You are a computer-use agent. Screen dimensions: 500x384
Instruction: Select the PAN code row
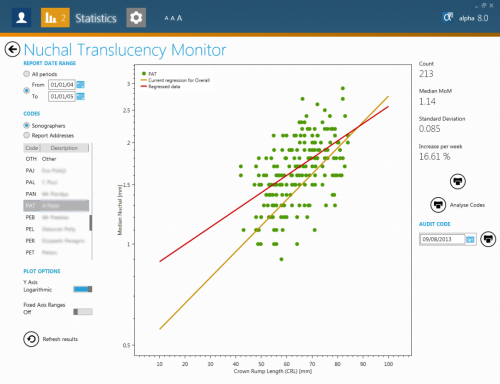[56, 194]
